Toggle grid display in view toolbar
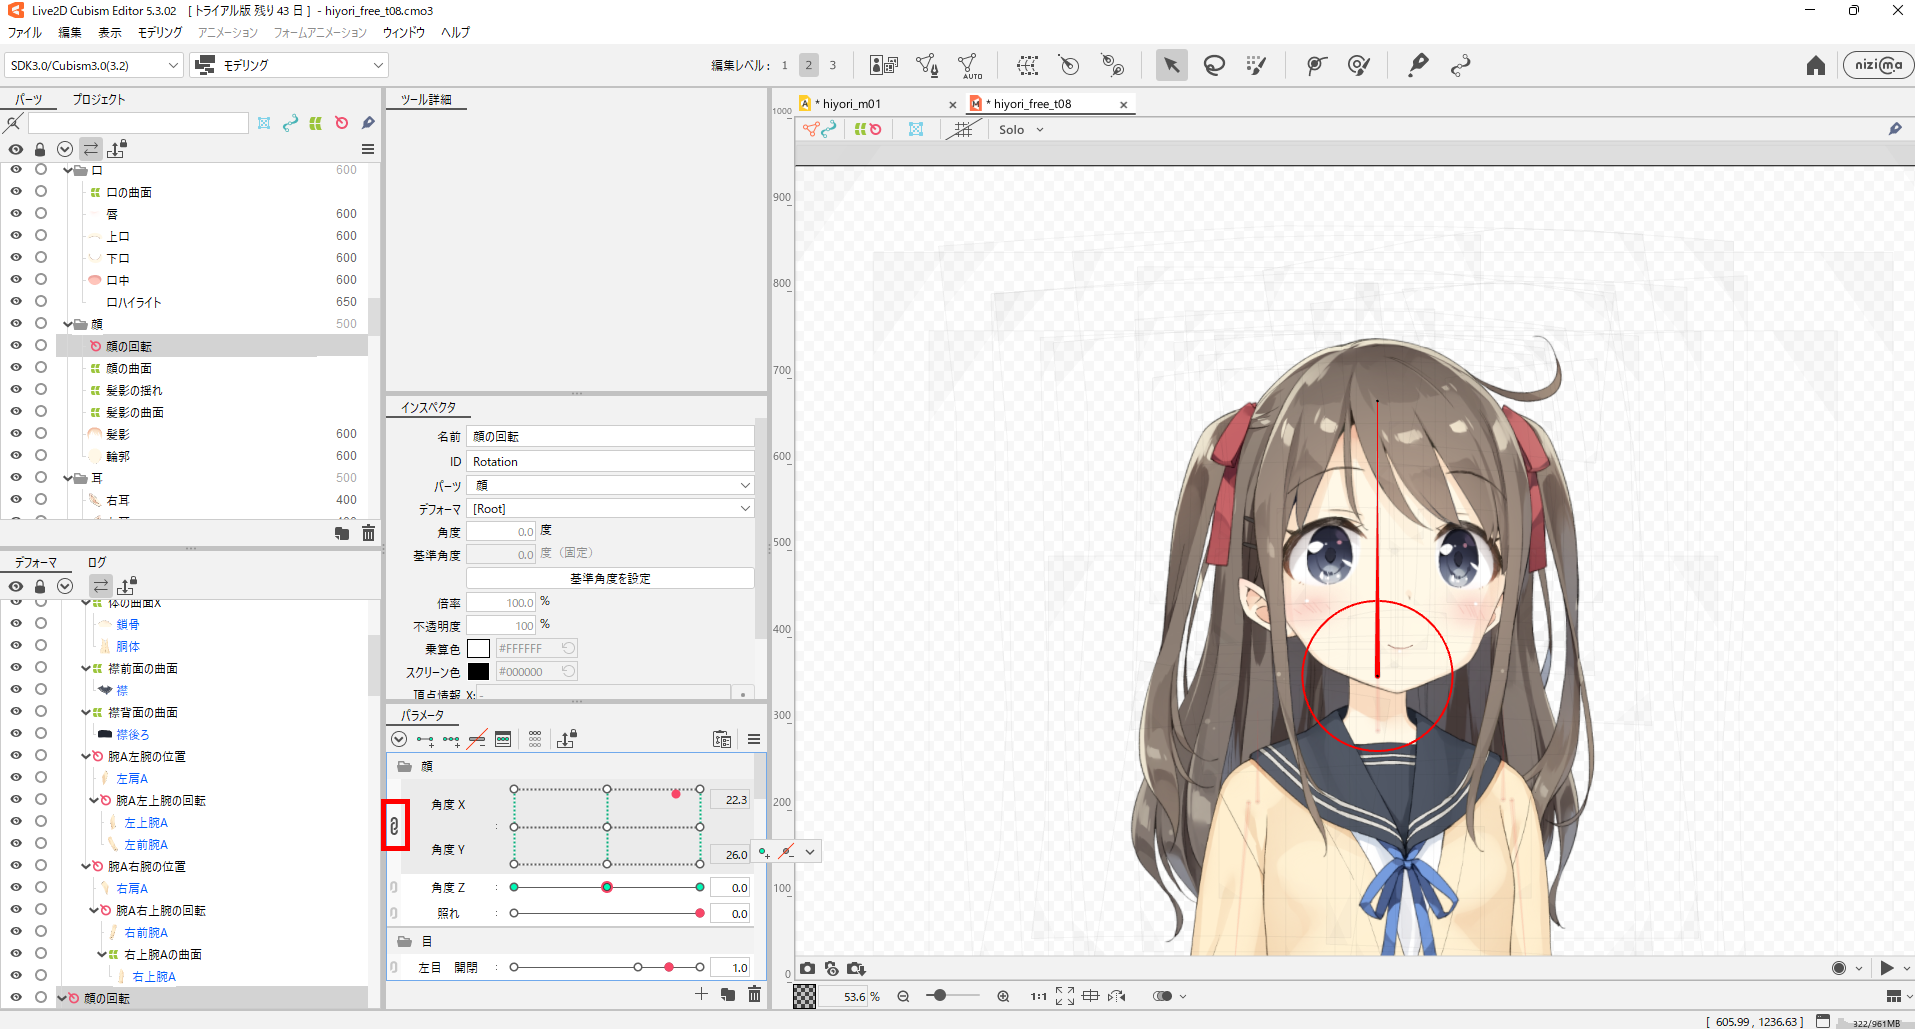 (x=963, y=129)
